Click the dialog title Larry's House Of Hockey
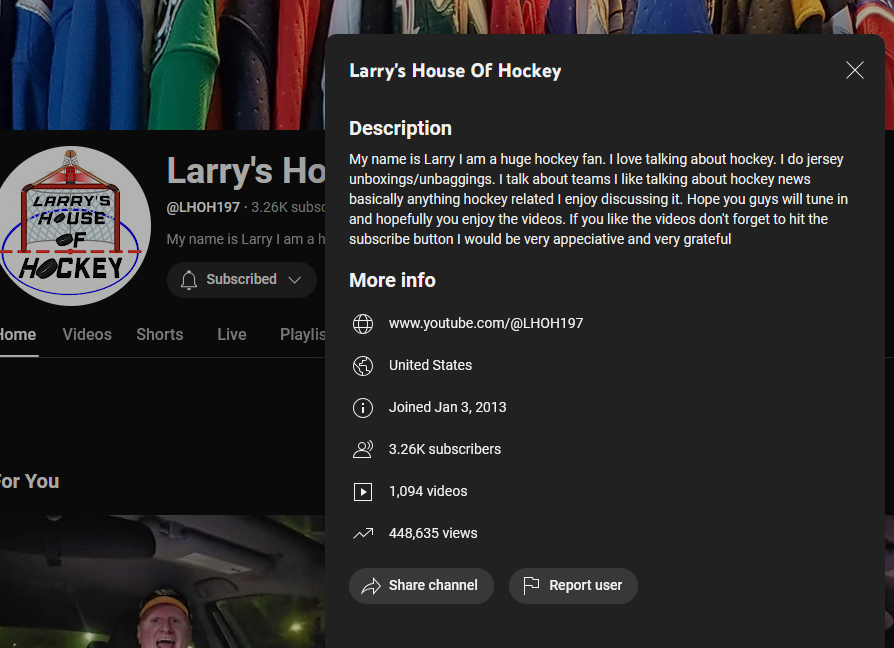This screenshot has width=894, height=648. 455,71
